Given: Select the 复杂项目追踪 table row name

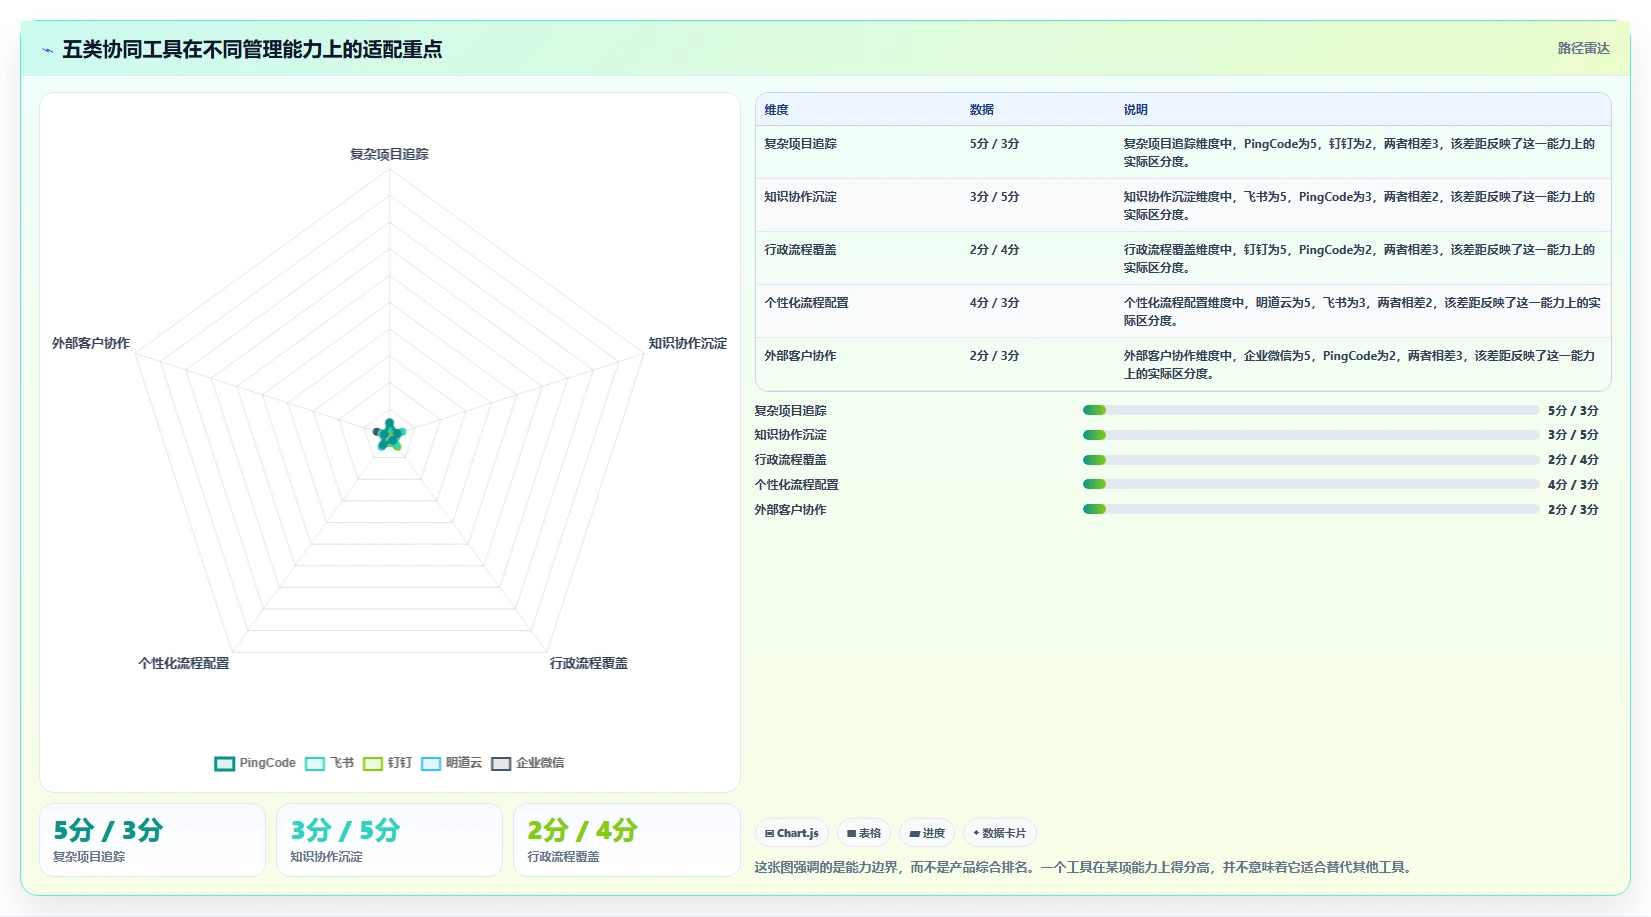Looking at the screenshot, I should click(801, 144).
